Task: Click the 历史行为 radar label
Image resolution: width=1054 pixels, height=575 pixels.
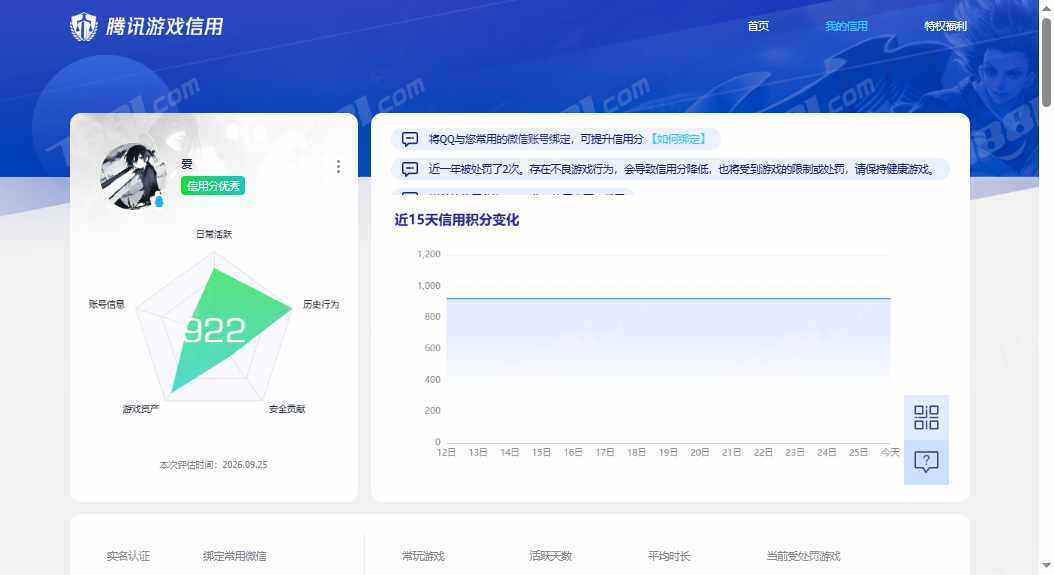Action: pyautogui.click(x=321, y=304)
